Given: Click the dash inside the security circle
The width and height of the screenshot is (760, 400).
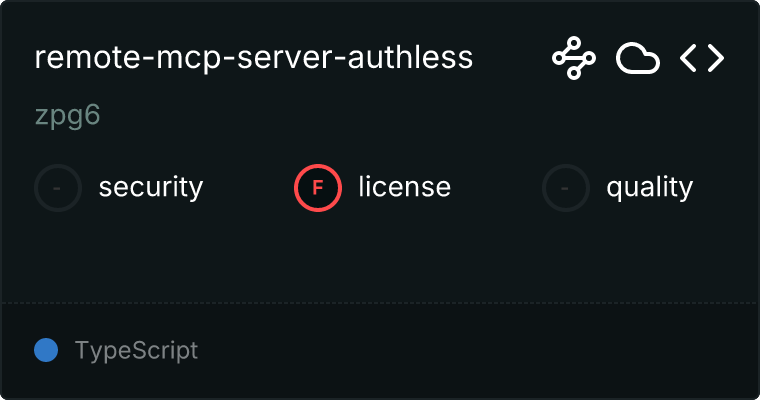Looking at the screenshot, I should pyautogui.click(x=57, y=188).
